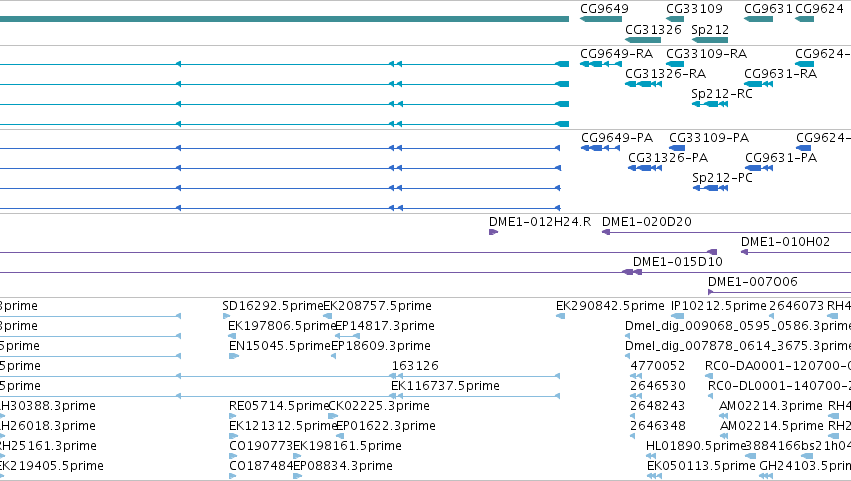Click the DME1-020D20 BAC label

point(646,222)
